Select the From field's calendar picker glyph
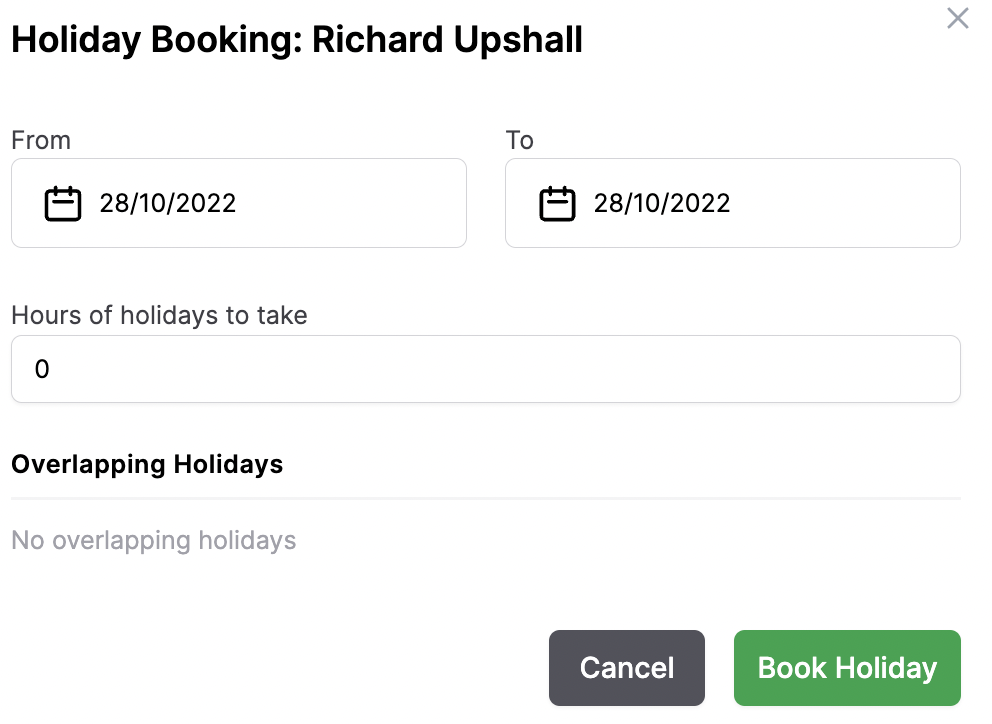 click(x=61, y=202)
